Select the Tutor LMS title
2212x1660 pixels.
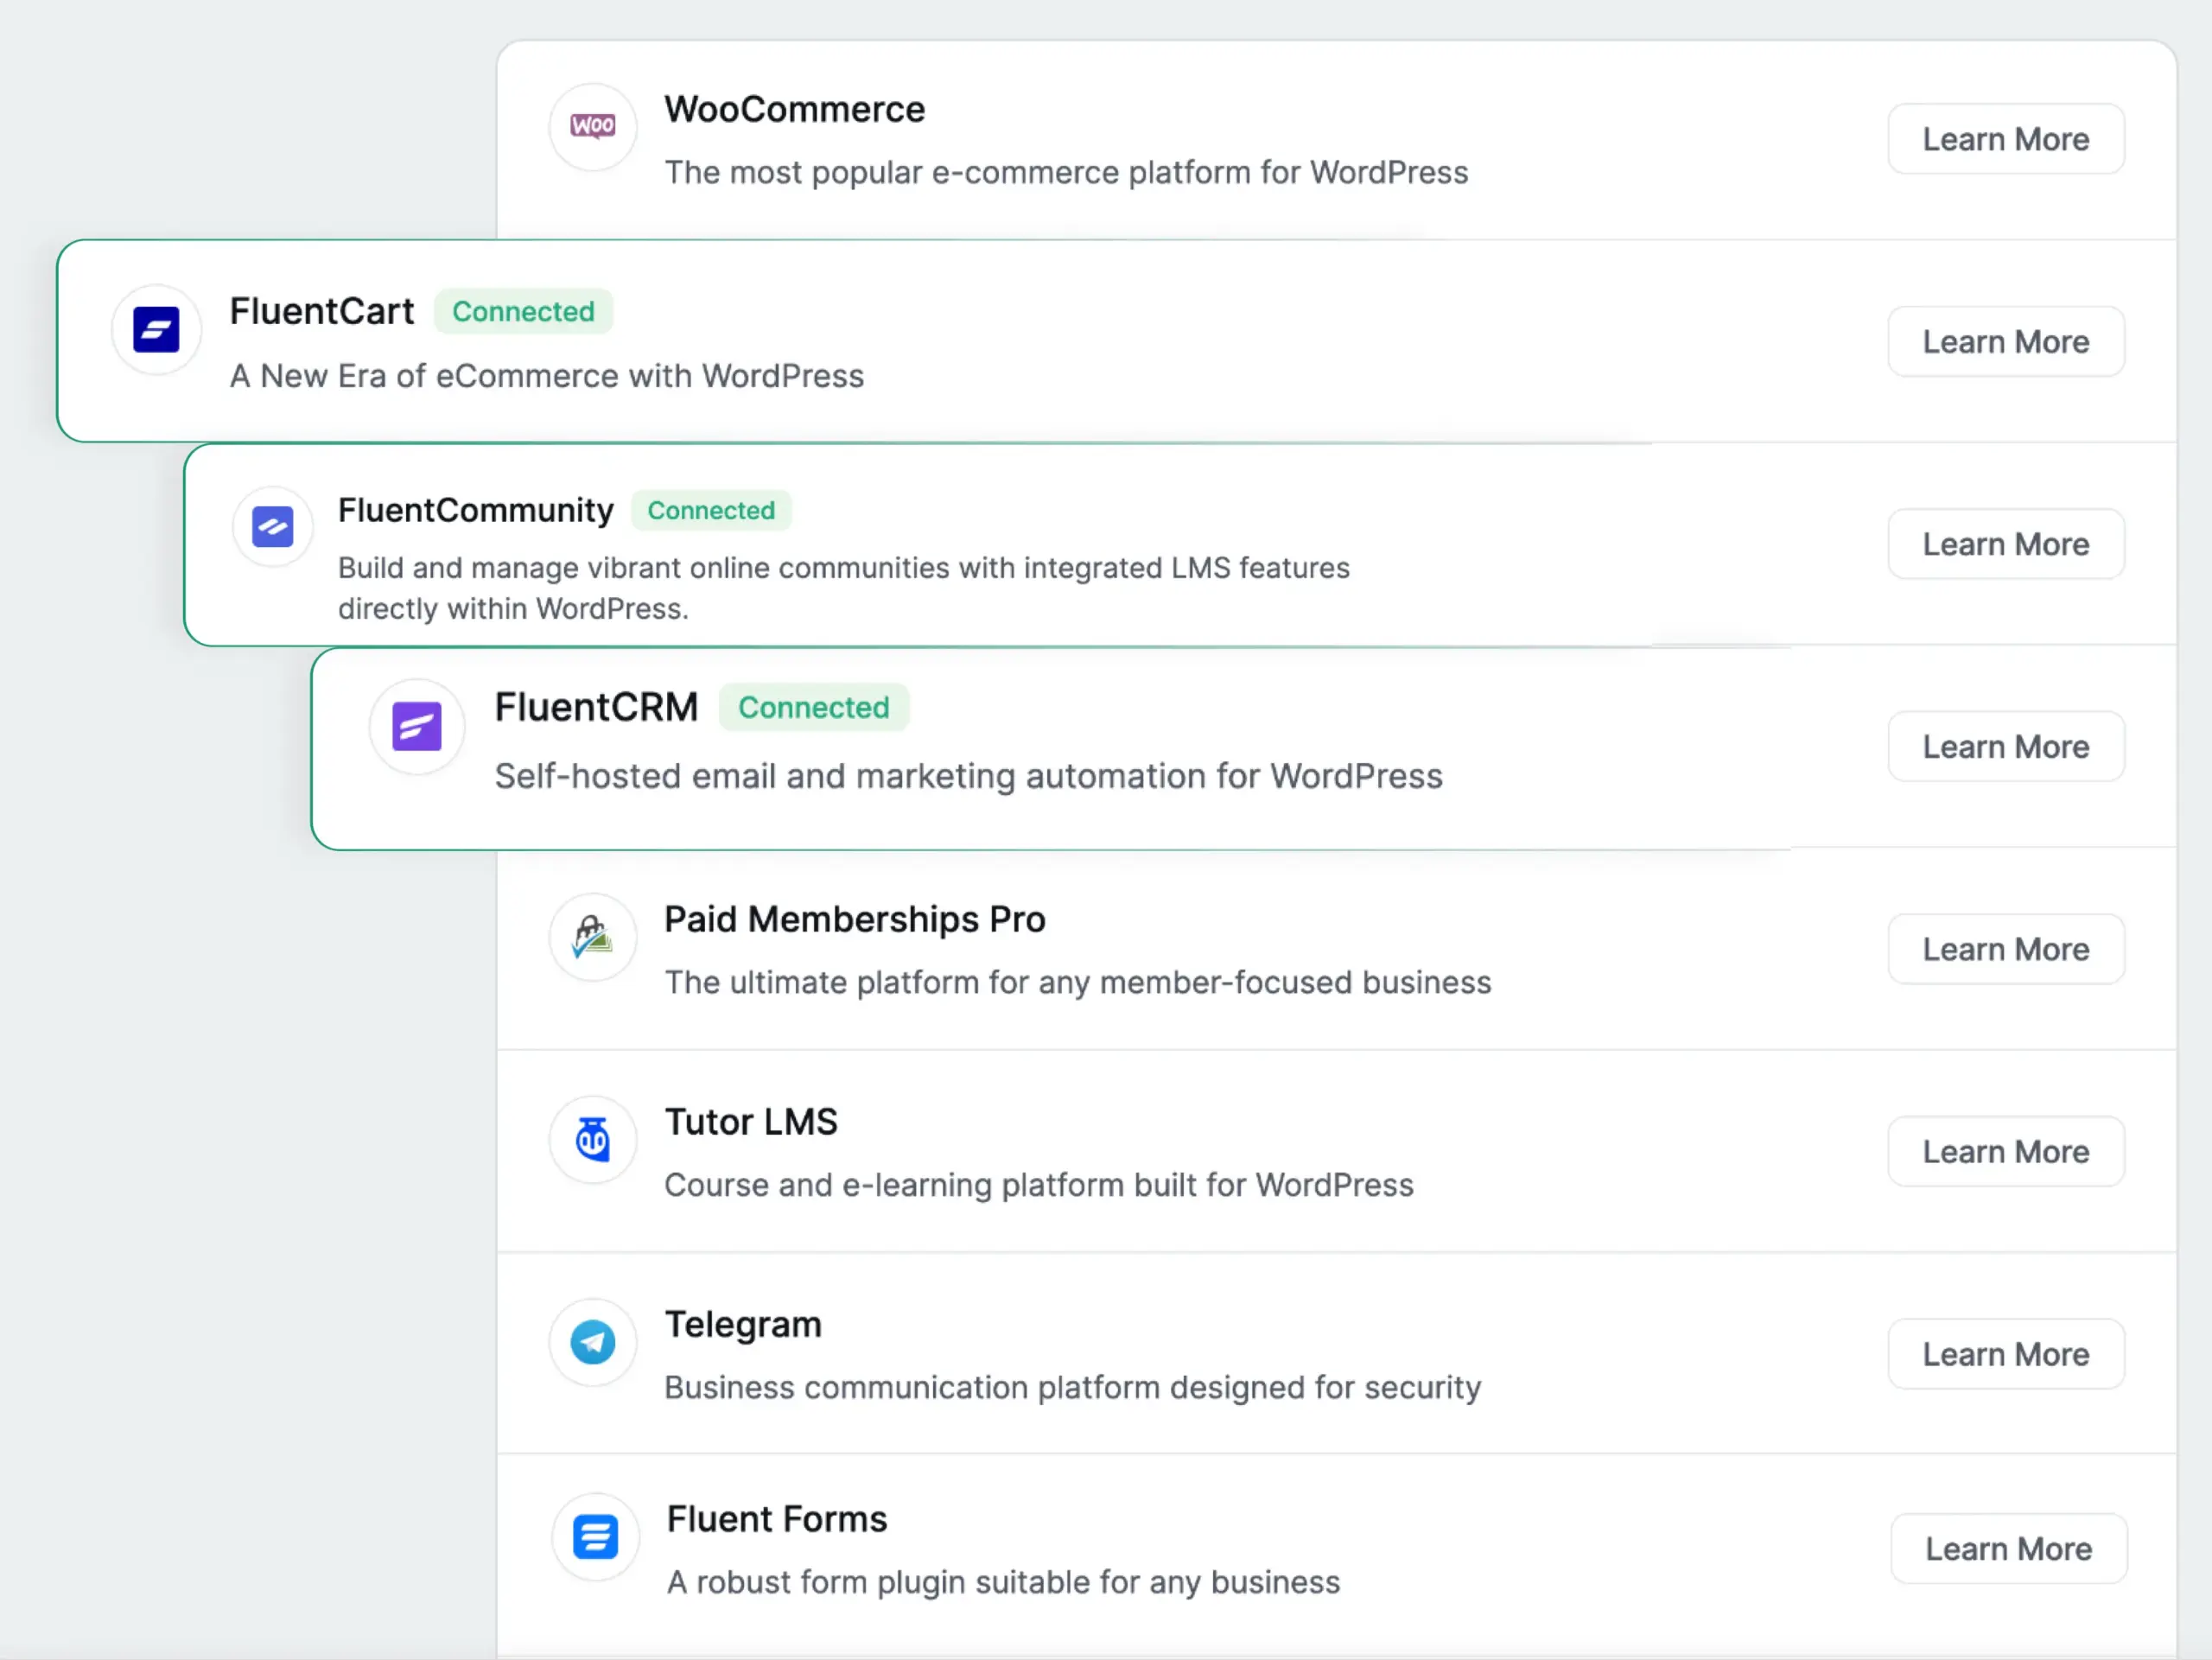pos(751,1122)
